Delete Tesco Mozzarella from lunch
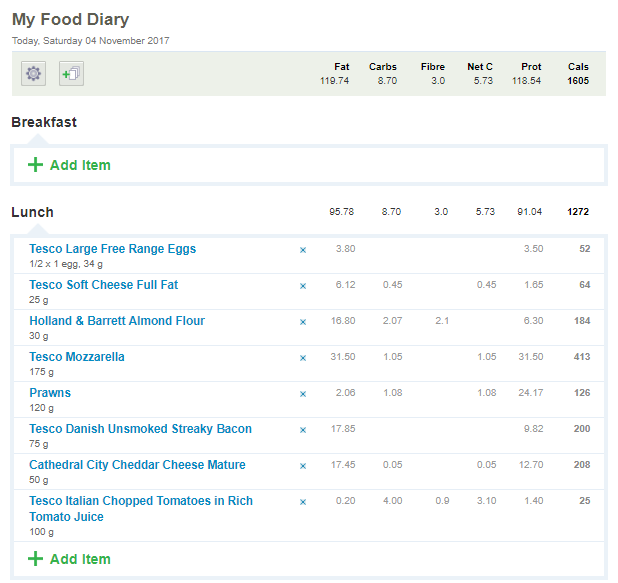The height and width of the screenshot is (583, 618). (x=303, y=357)
